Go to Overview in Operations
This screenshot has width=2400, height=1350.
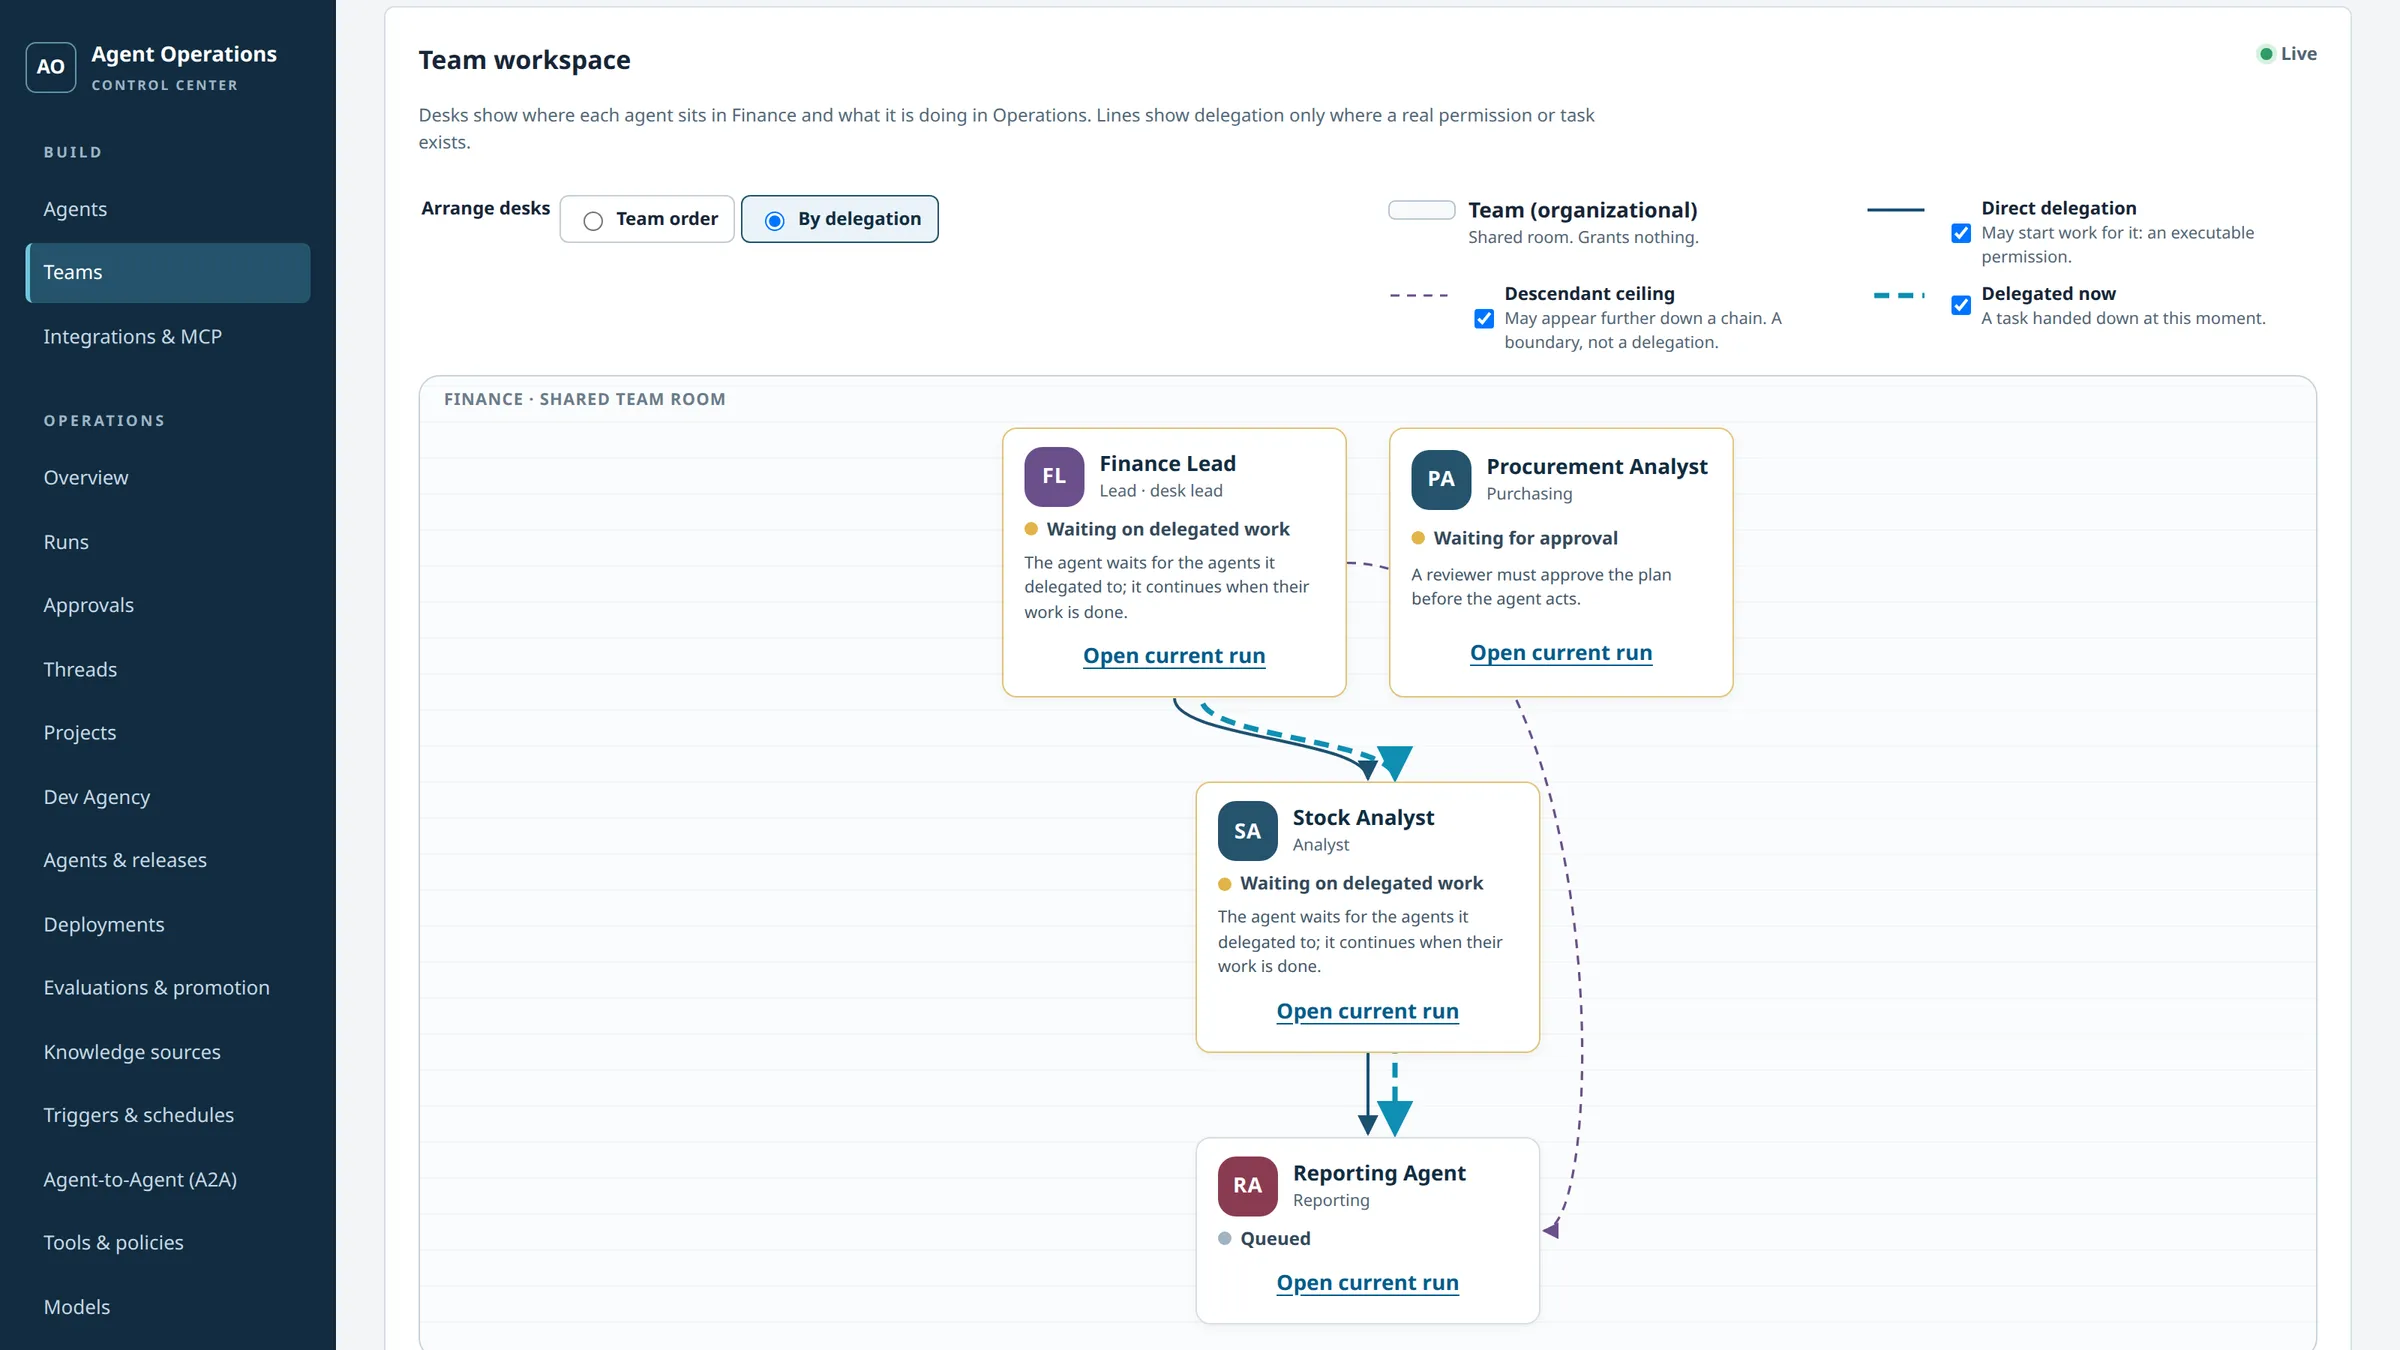[168, 478]
